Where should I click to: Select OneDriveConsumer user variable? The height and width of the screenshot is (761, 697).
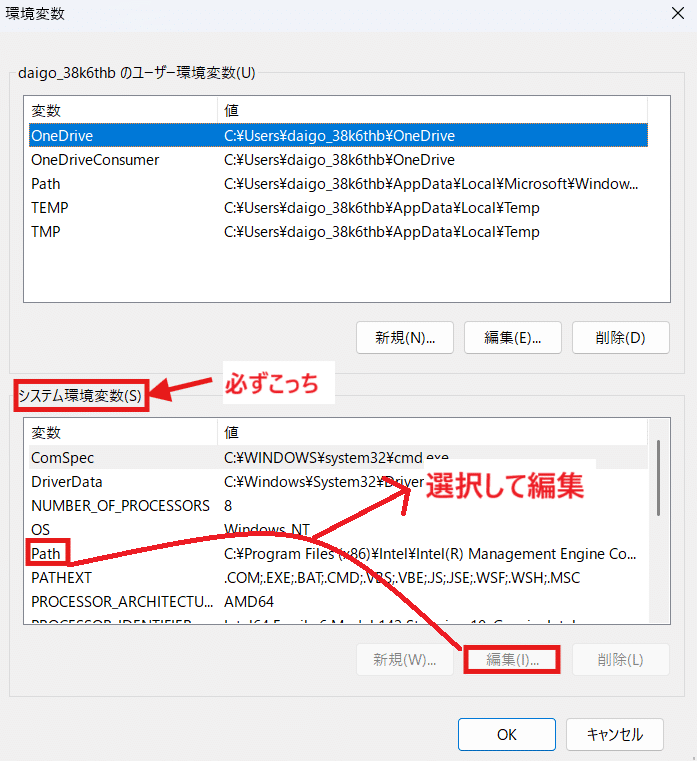338,160
